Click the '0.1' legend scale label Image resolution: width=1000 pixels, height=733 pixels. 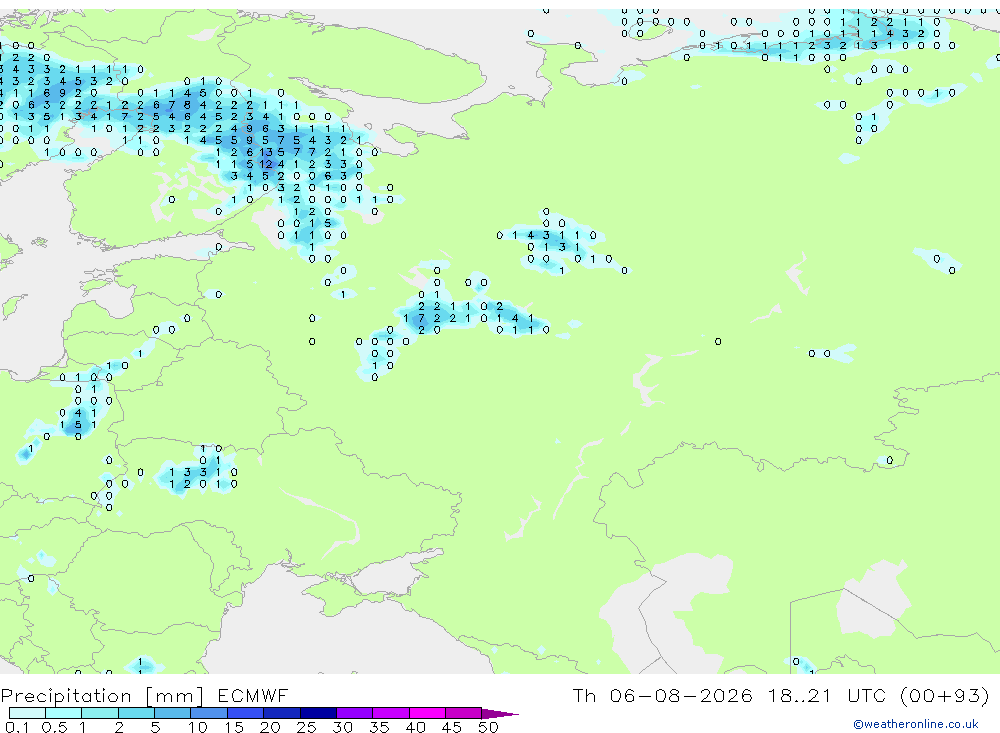(17, 727)
